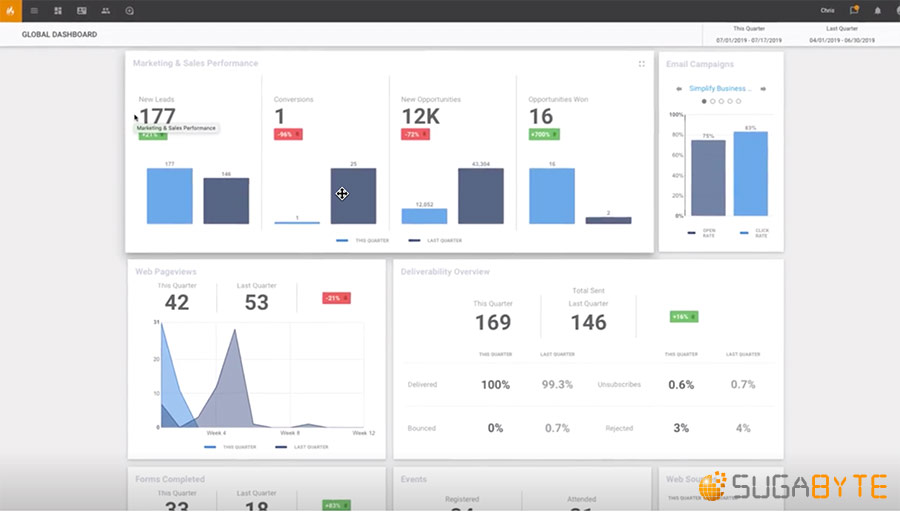Click the 83% click rate bar
Image resolution: width=900 pixels, height=512 pixels.
coord(751,173)
